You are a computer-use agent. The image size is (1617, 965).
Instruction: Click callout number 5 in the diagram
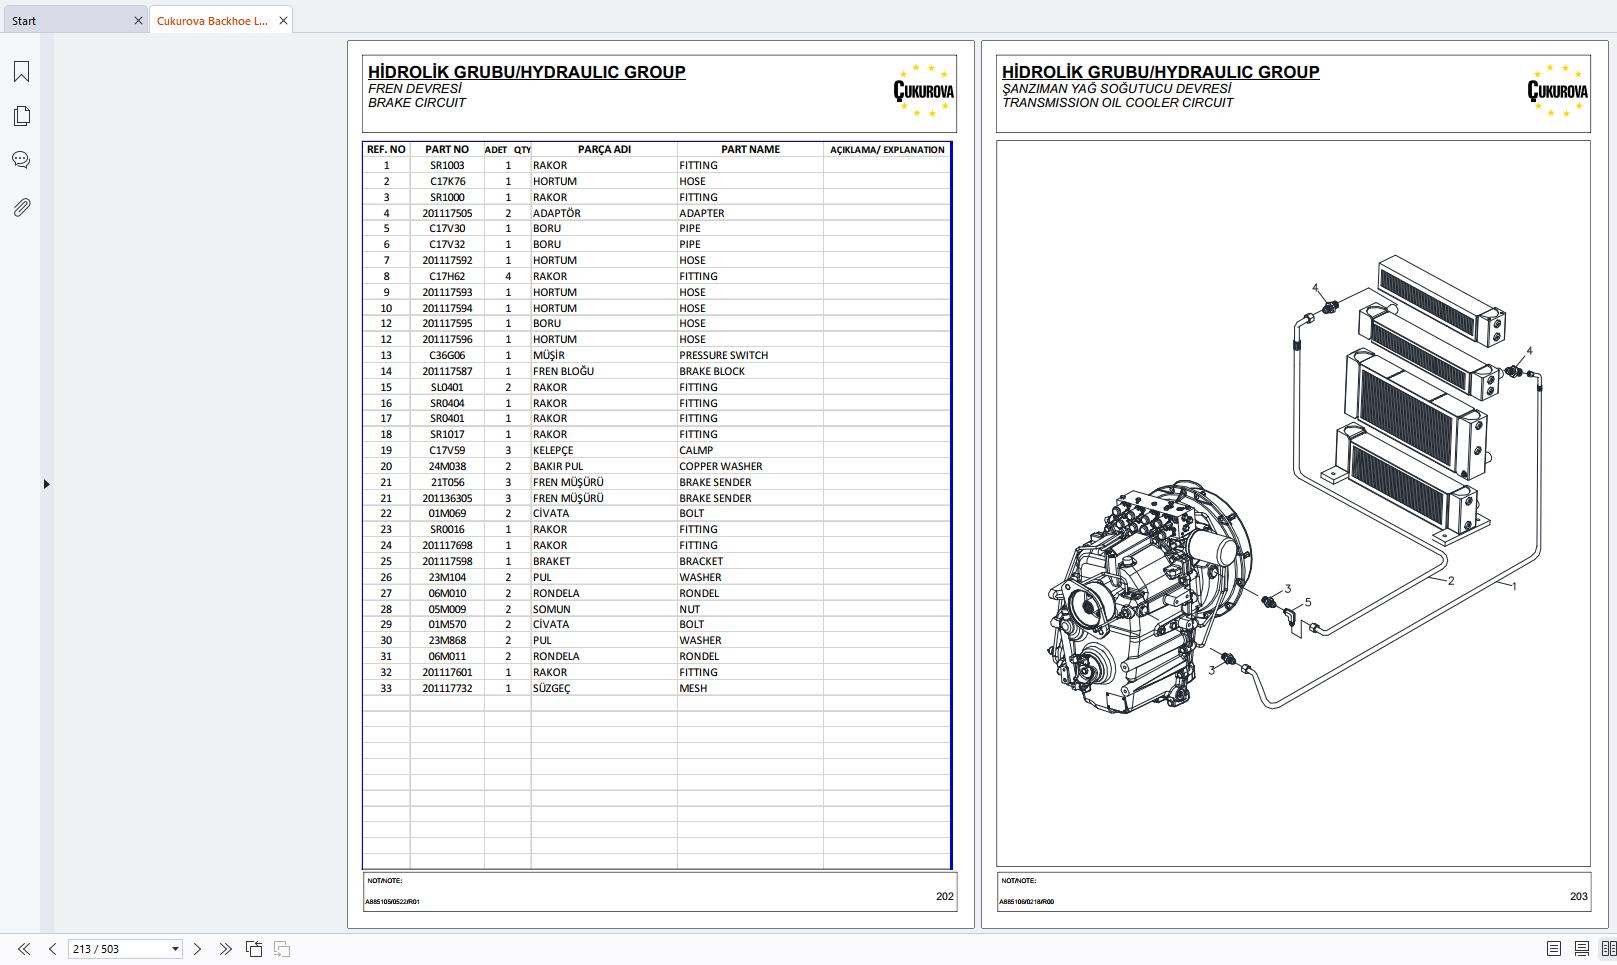(x=1308, y=602)
